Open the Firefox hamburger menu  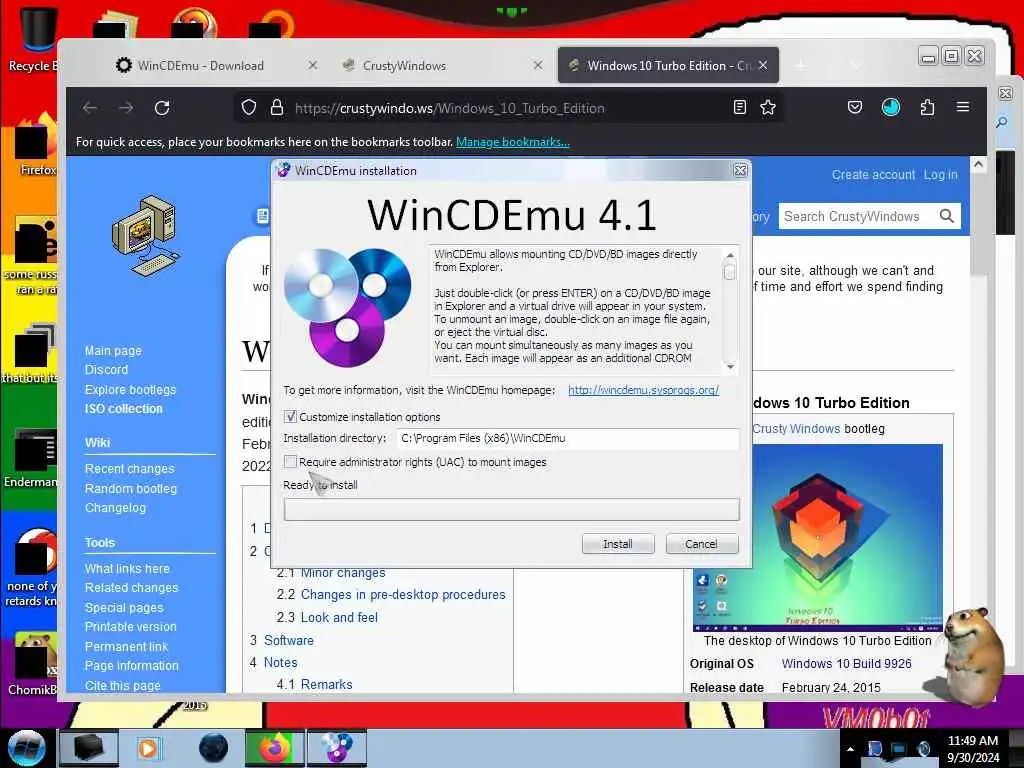pyautogui.click(x=963, y=106)
